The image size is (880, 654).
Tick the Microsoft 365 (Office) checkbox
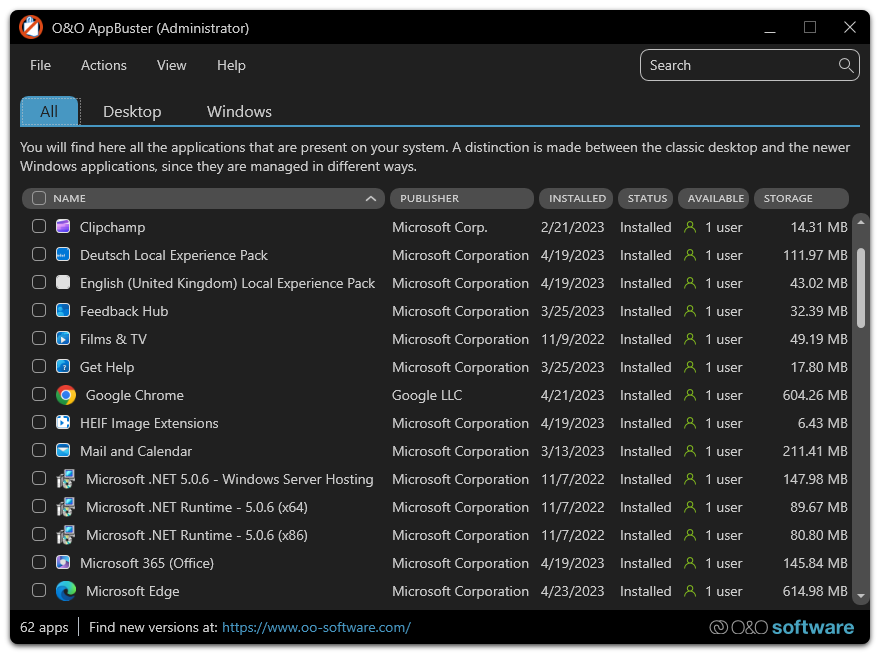pyautogui.click(x=39, y=562)
